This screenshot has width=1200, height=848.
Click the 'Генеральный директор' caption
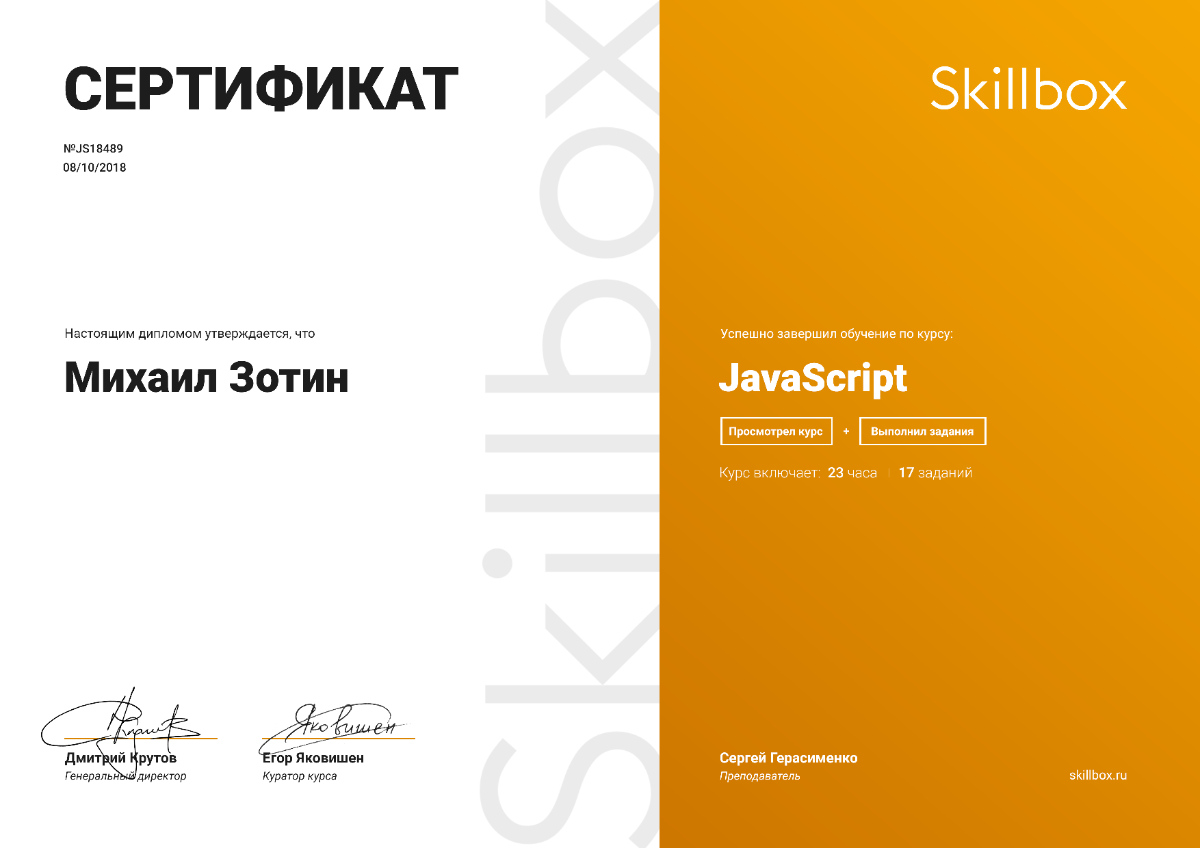coord(125,776)
